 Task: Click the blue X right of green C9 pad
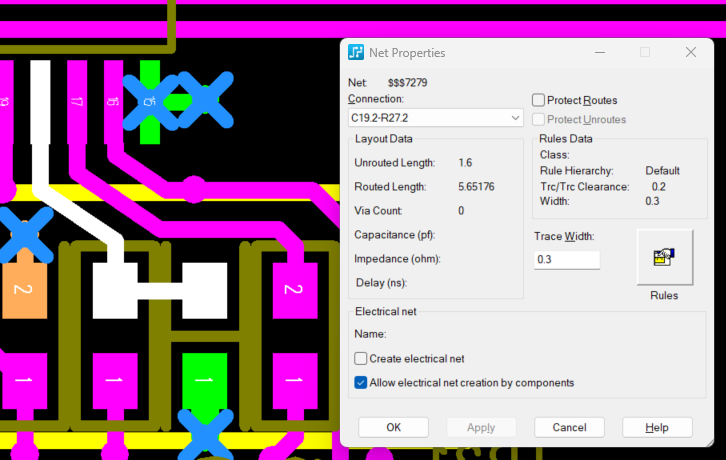click(205, 101)
